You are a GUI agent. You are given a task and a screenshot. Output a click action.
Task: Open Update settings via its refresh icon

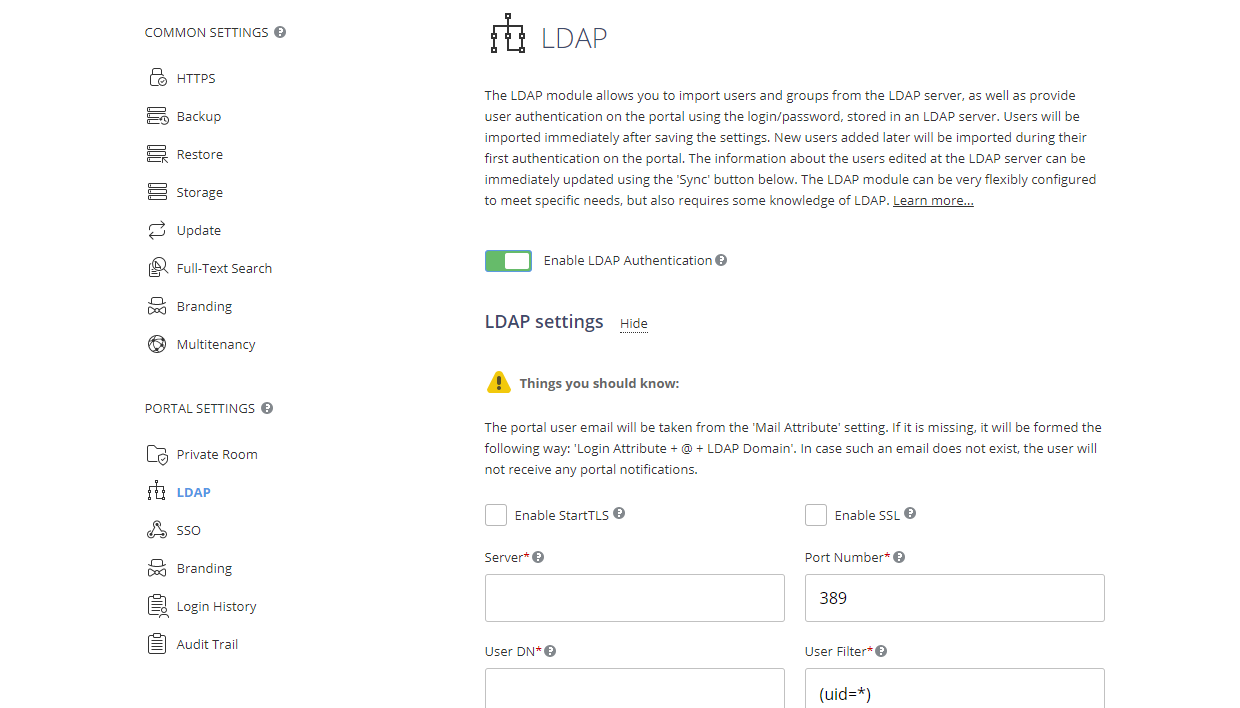click(157, 229)
